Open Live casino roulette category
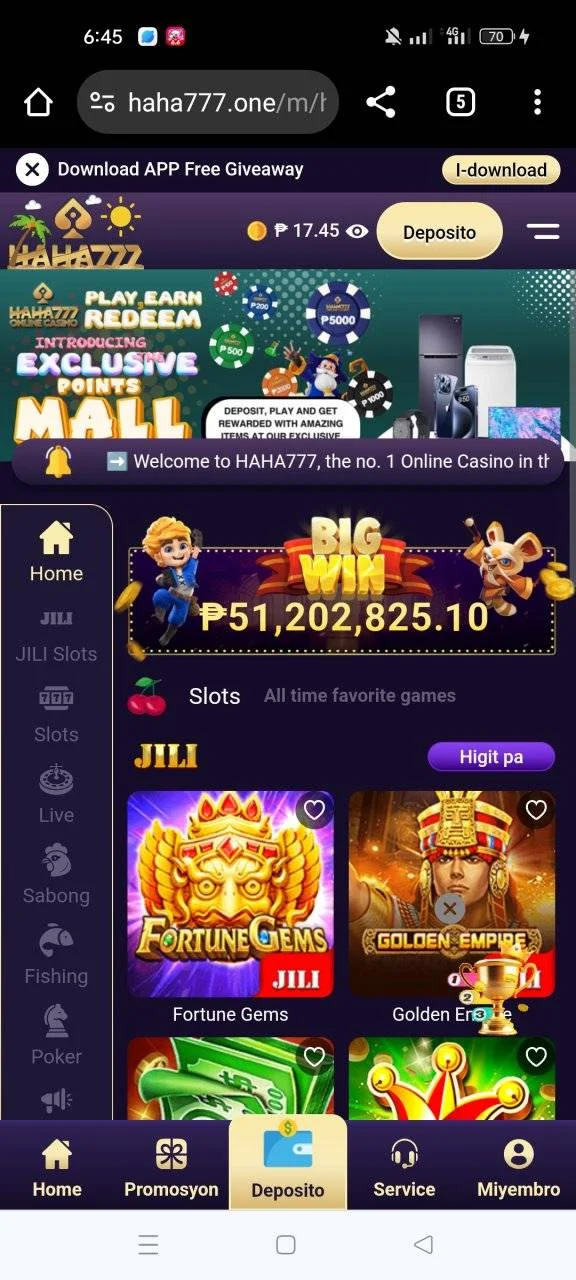Image resolution: width=576 pixels, height=1280 pixels. coord(56,795)
